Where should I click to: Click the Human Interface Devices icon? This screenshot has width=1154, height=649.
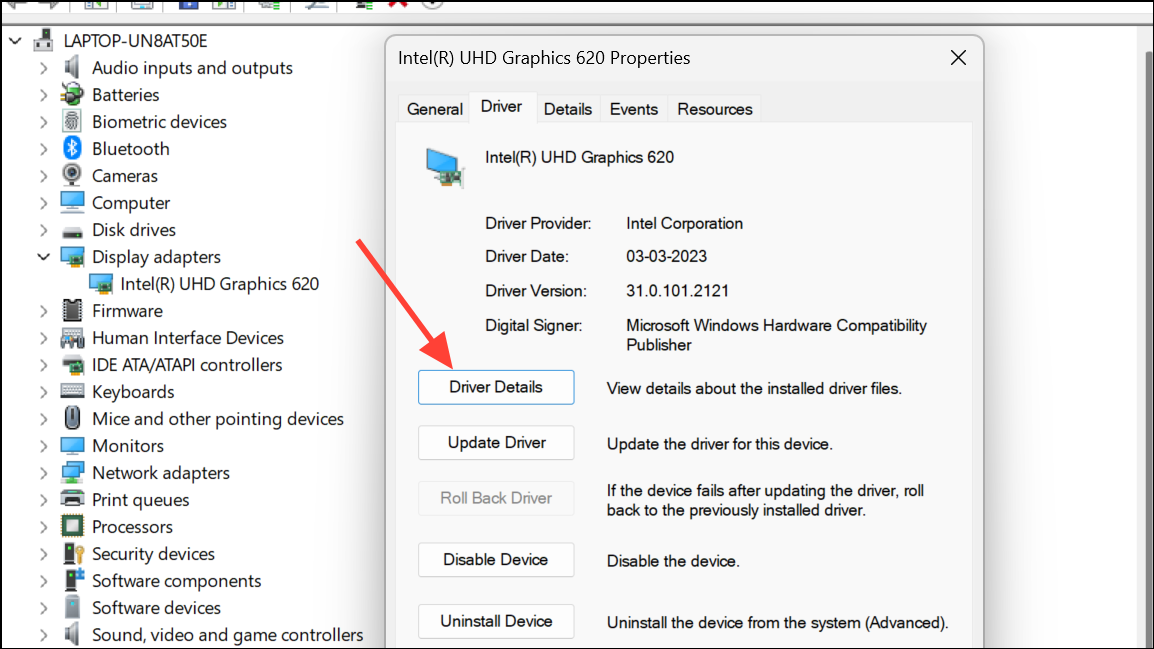point(72,338)
